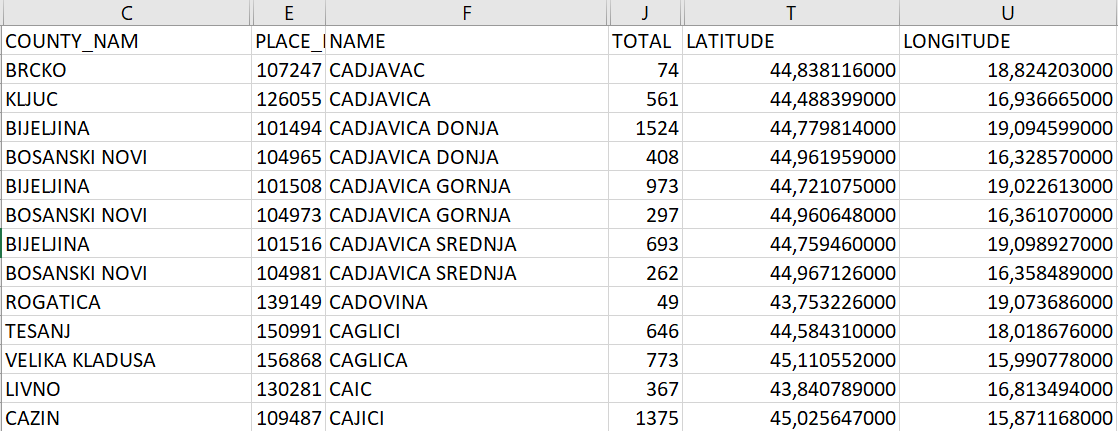
Task: Select the cell containing CADJAVAC
Action: [x=466, y=70]
